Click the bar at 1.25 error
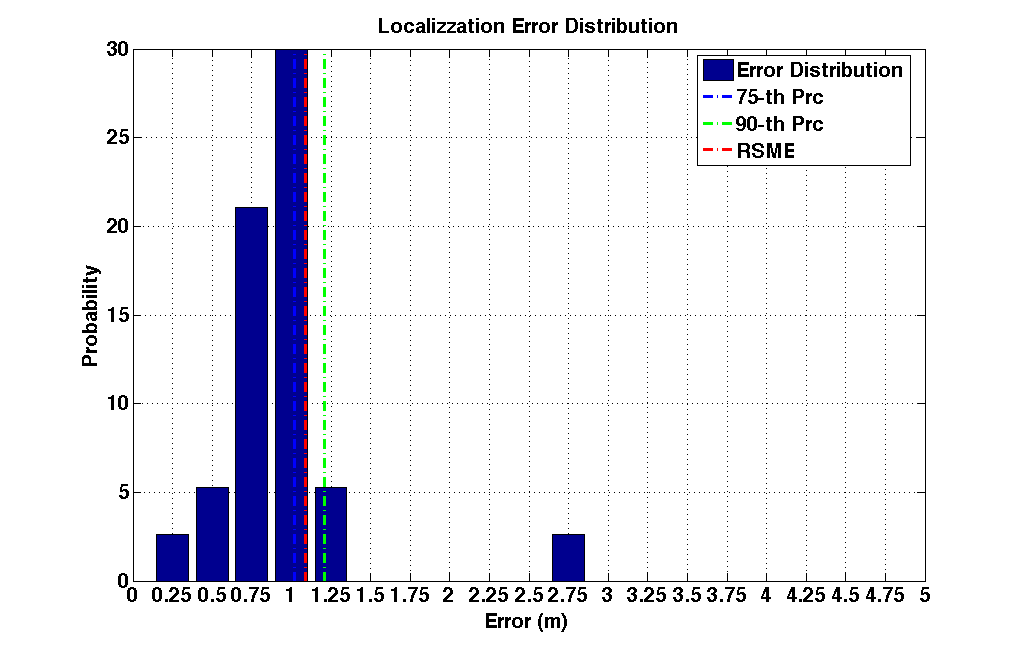 coord(331,534)
